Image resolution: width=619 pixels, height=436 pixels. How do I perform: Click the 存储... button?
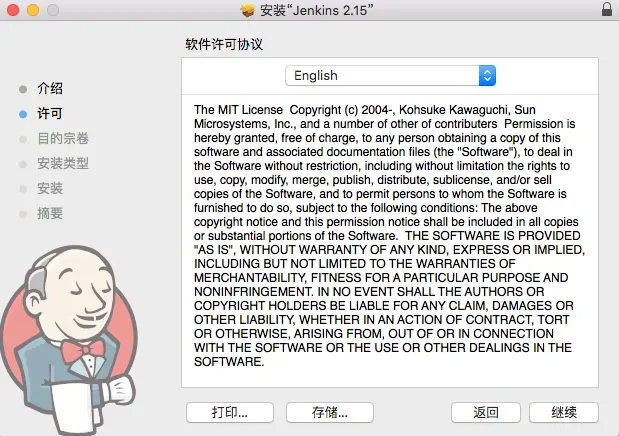[330, 412]
